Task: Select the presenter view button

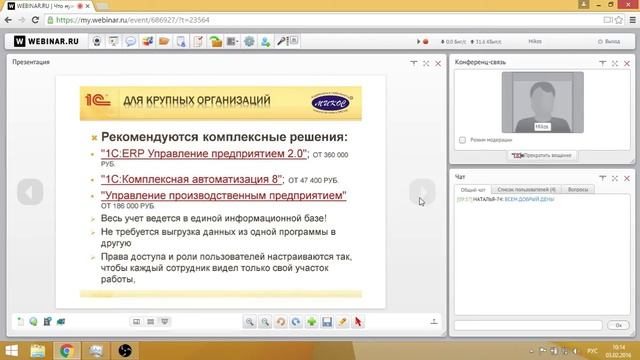Action: [165, 322]
